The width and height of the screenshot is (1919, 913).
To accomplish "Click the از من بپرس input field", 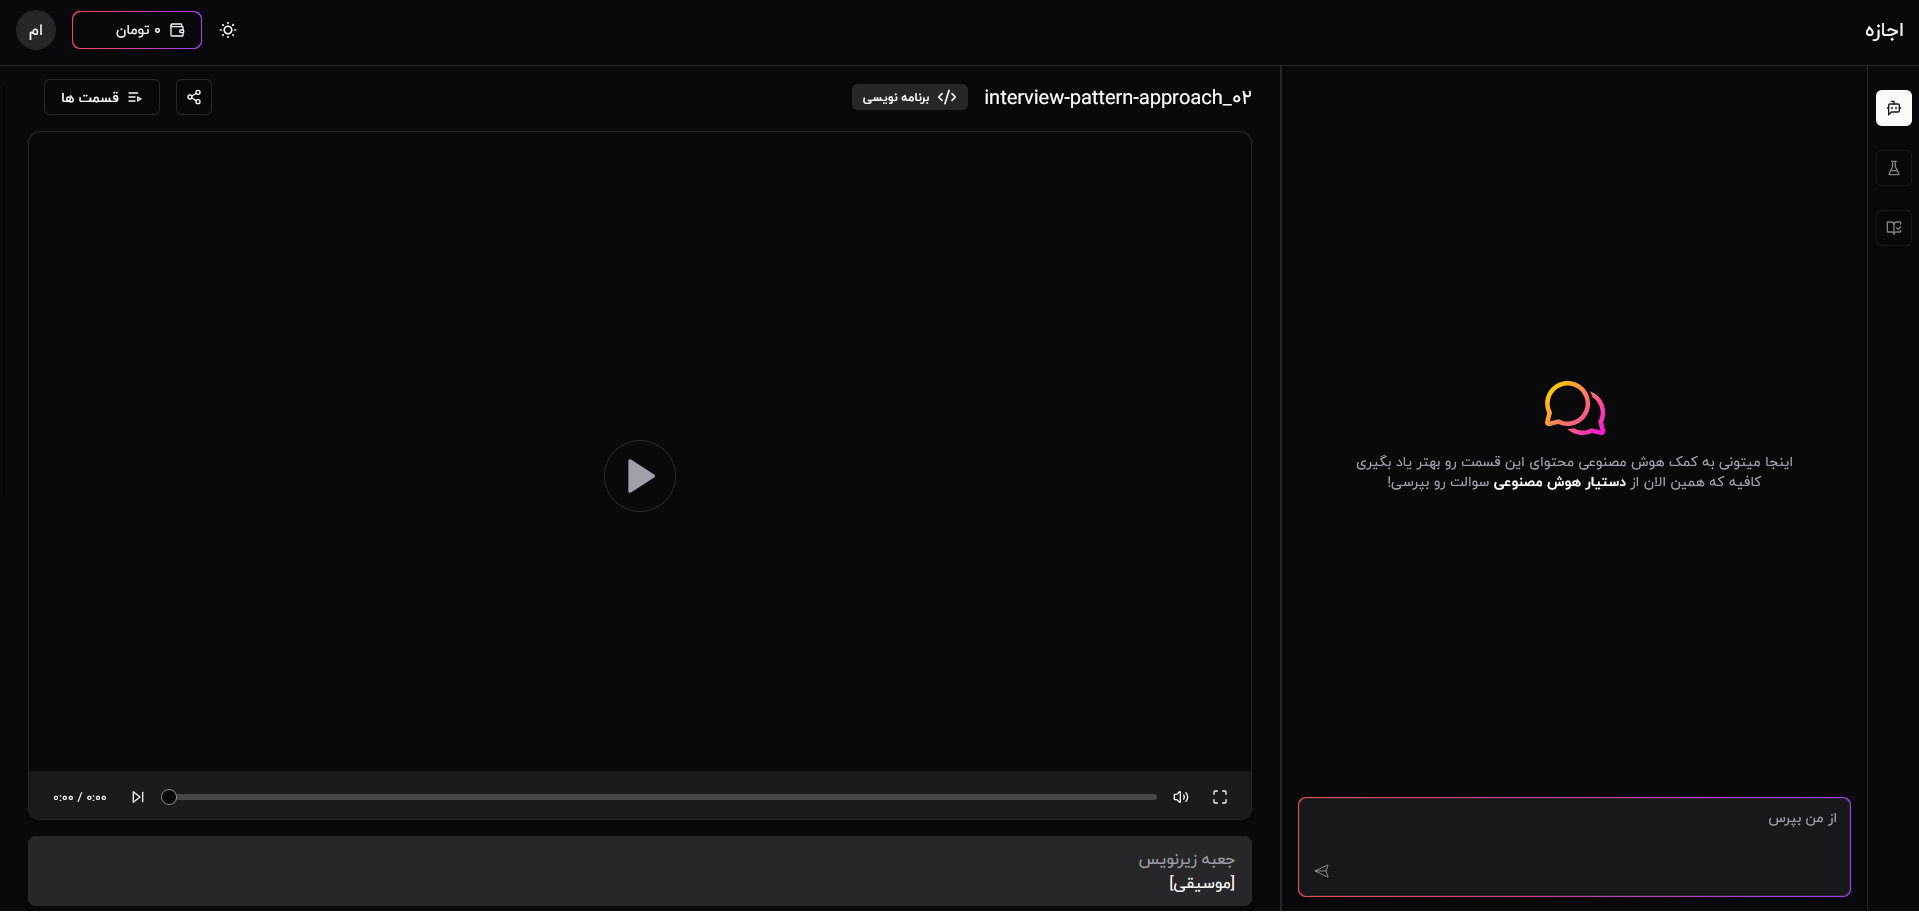I will click(x=1574, y=846).
